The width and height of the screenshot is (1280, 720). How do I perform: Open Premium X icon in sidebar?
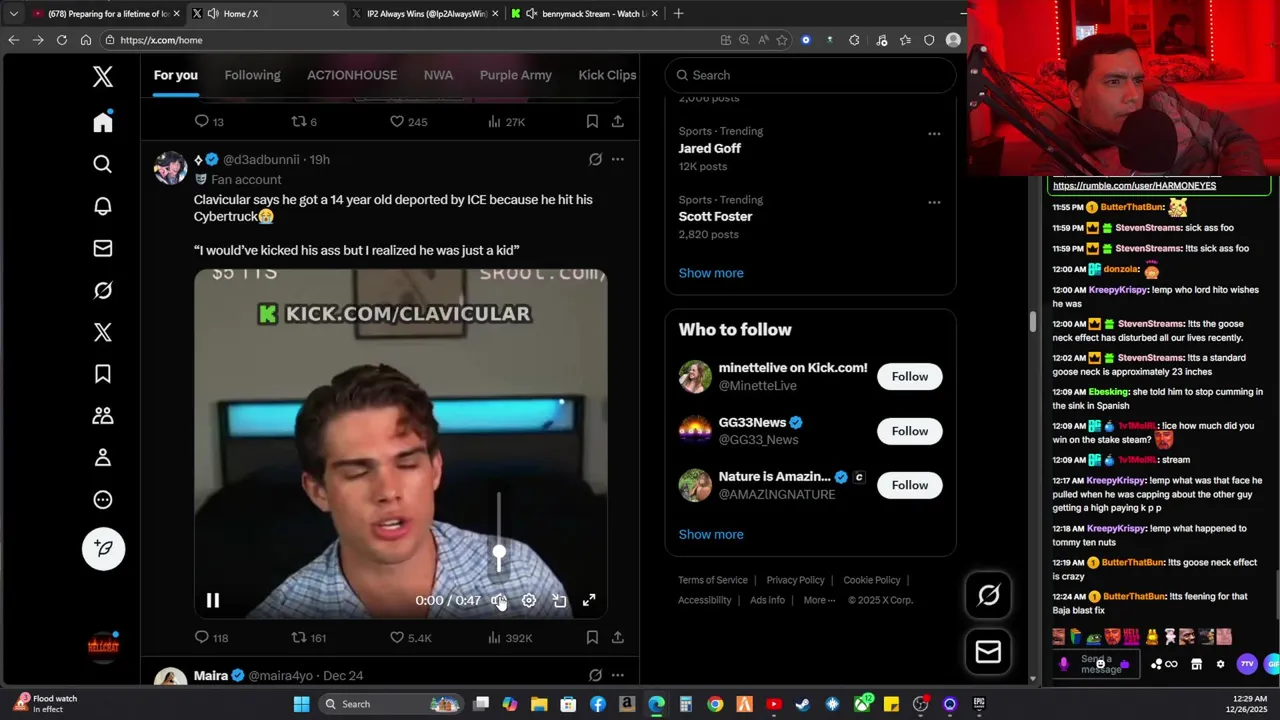[x=103, y=332]
